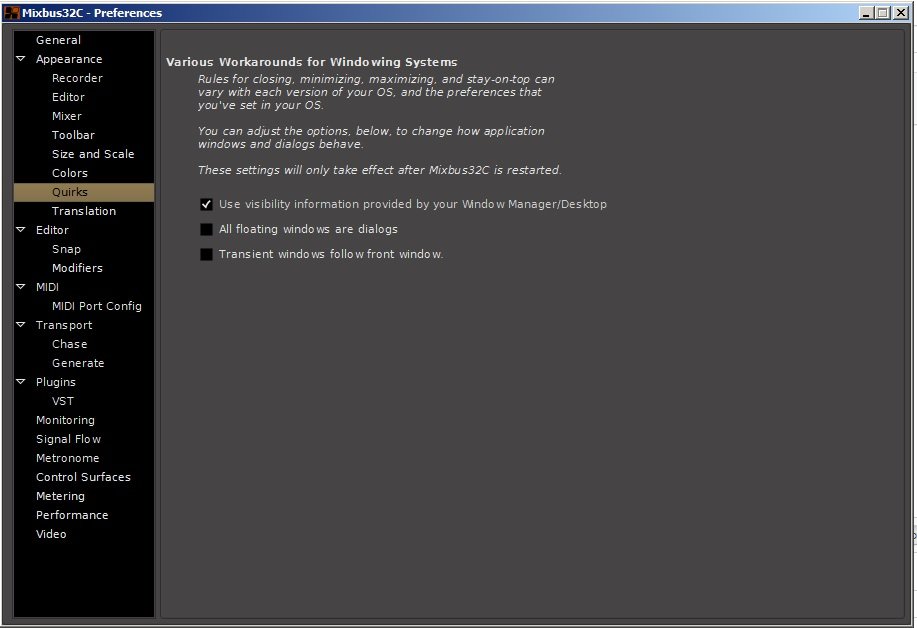This screenshot has width=917, height=628.
Task: Collapse the Appearance section arrow
Action: click(x=21, y=58)
